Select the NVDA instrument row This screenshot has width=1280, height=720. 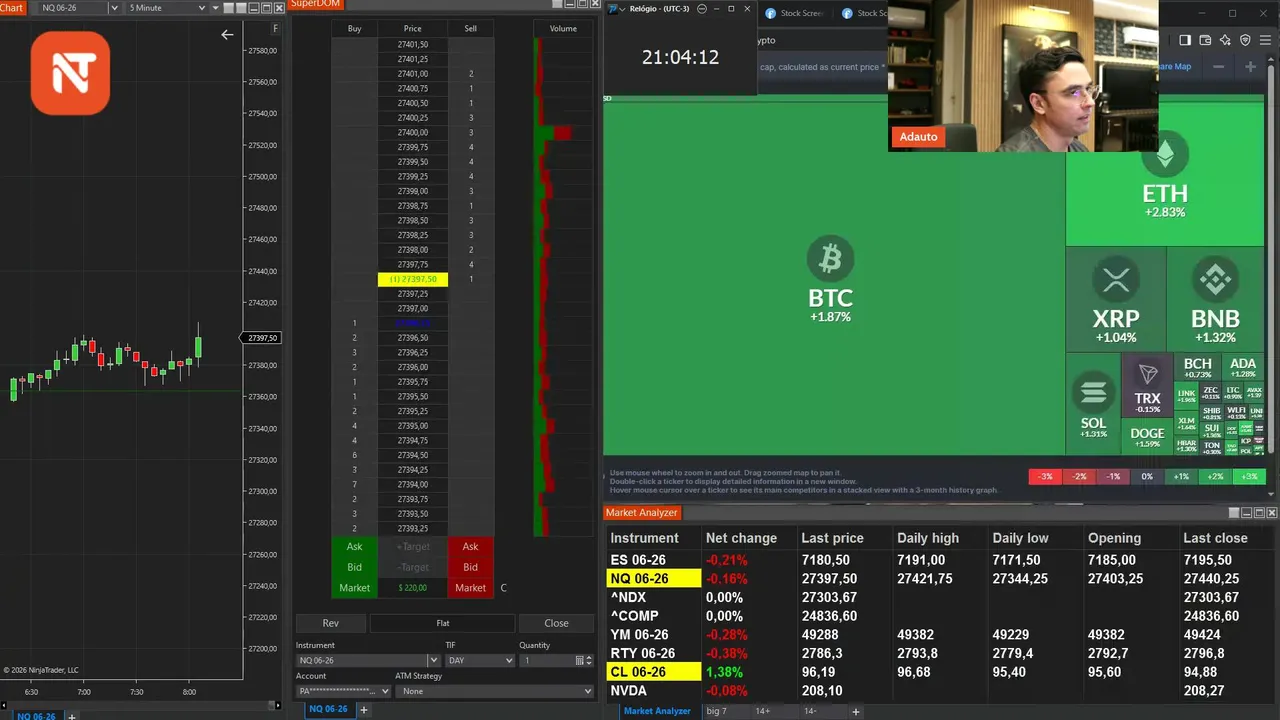(x=940, y=691)
